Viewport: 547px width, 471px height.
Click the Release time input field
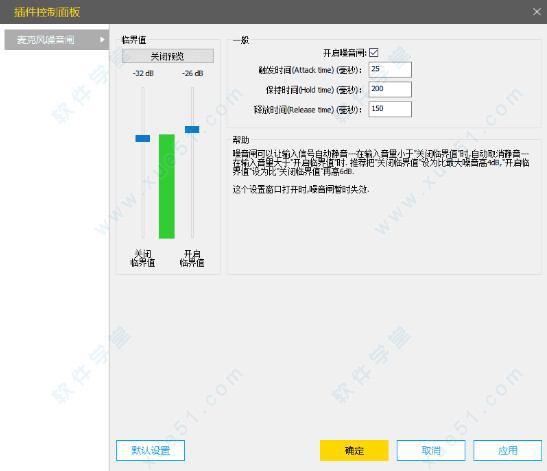point(390,109)
